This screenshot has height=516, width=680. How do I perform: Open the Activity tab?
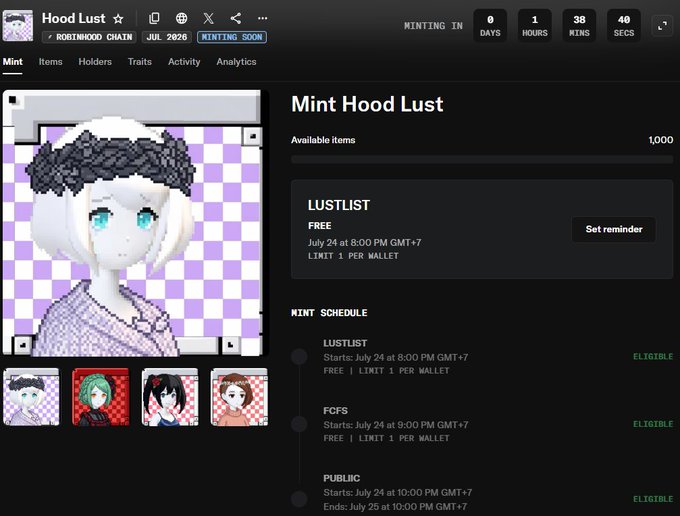pyautogui.click(x=184, y=62)
